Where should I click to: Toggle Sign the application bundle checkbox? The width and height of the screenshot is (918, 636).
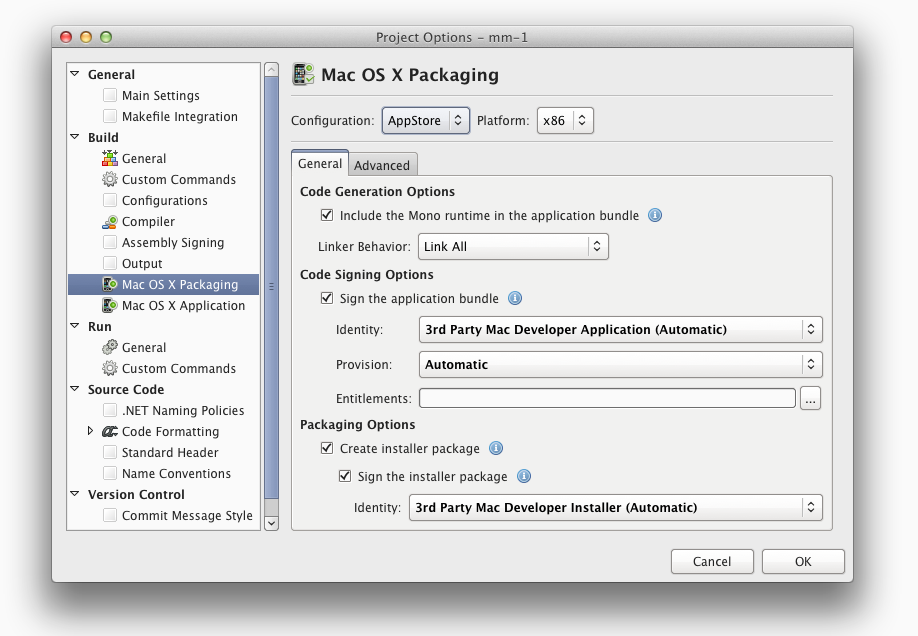[x=327, y=298]
